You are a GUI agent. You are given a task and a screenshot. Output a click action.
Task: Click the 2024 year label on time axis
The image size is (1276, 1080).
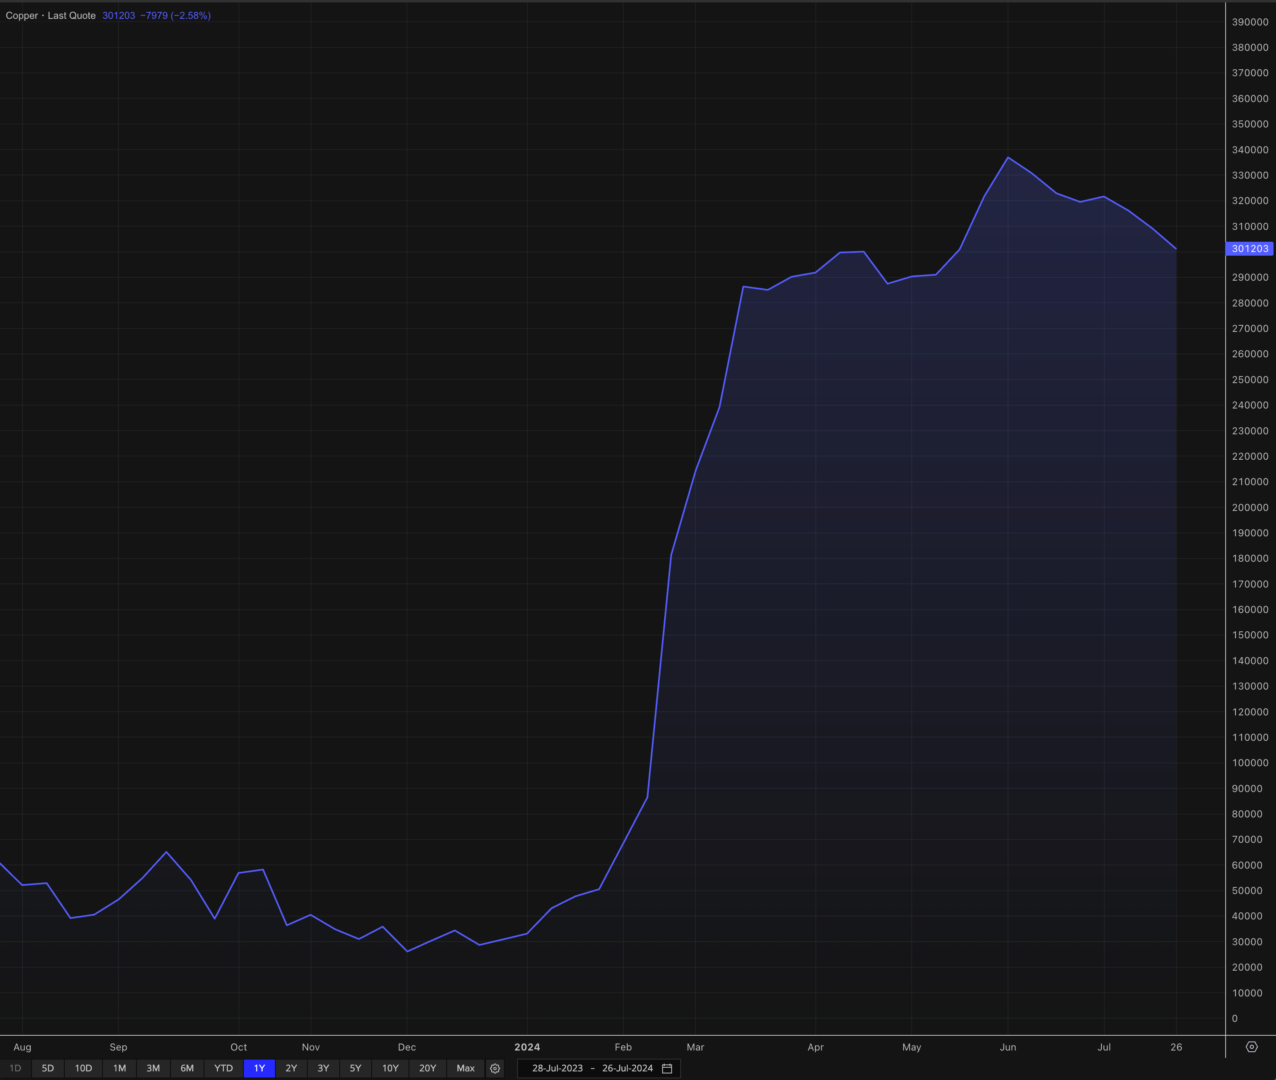[527, 1047]
